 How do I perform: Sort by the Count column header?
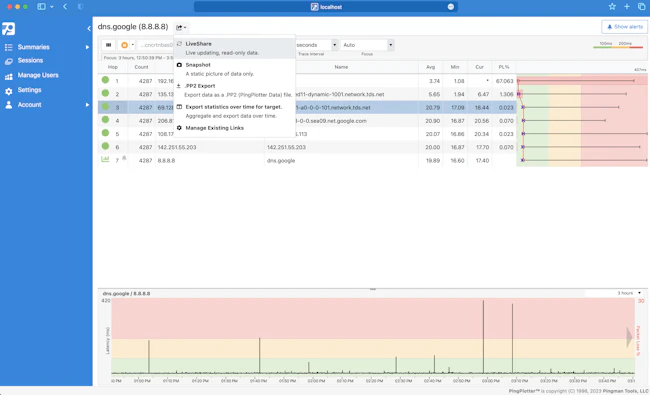coord(141,67)
